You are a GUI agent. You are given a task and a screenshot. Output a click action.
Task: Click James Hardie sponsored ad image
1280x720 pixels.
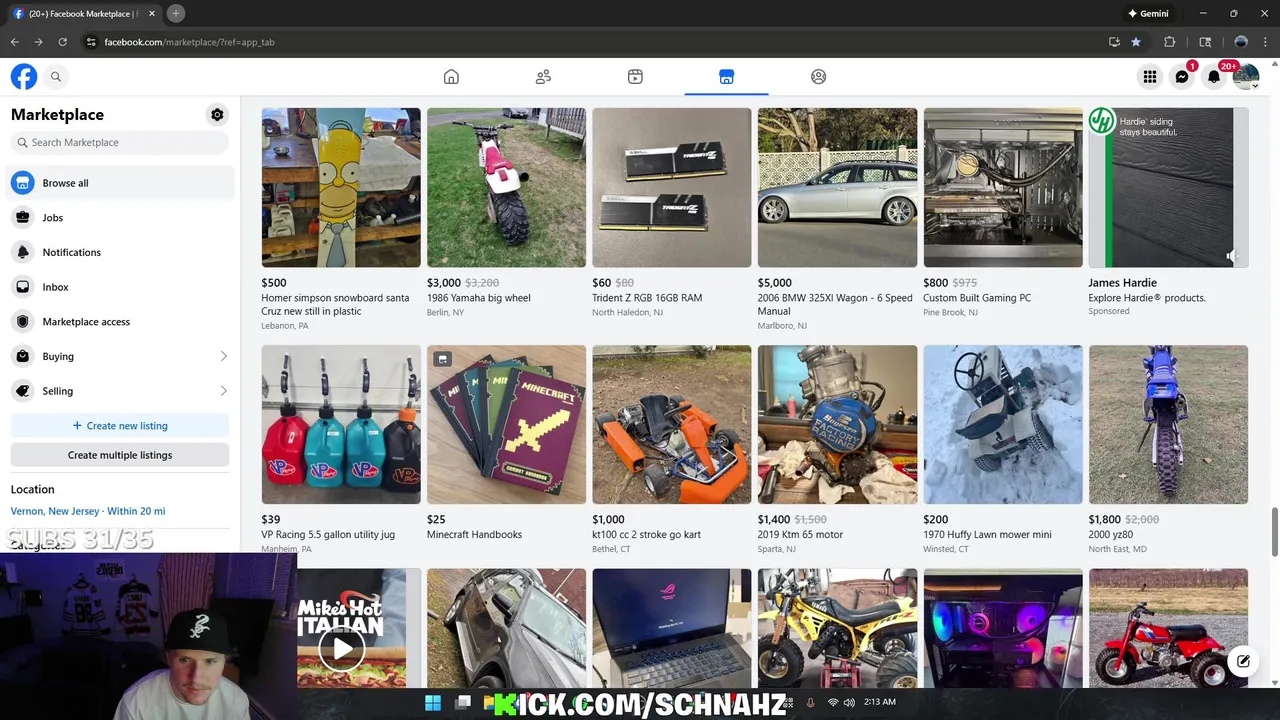(x=1168, y=188)
